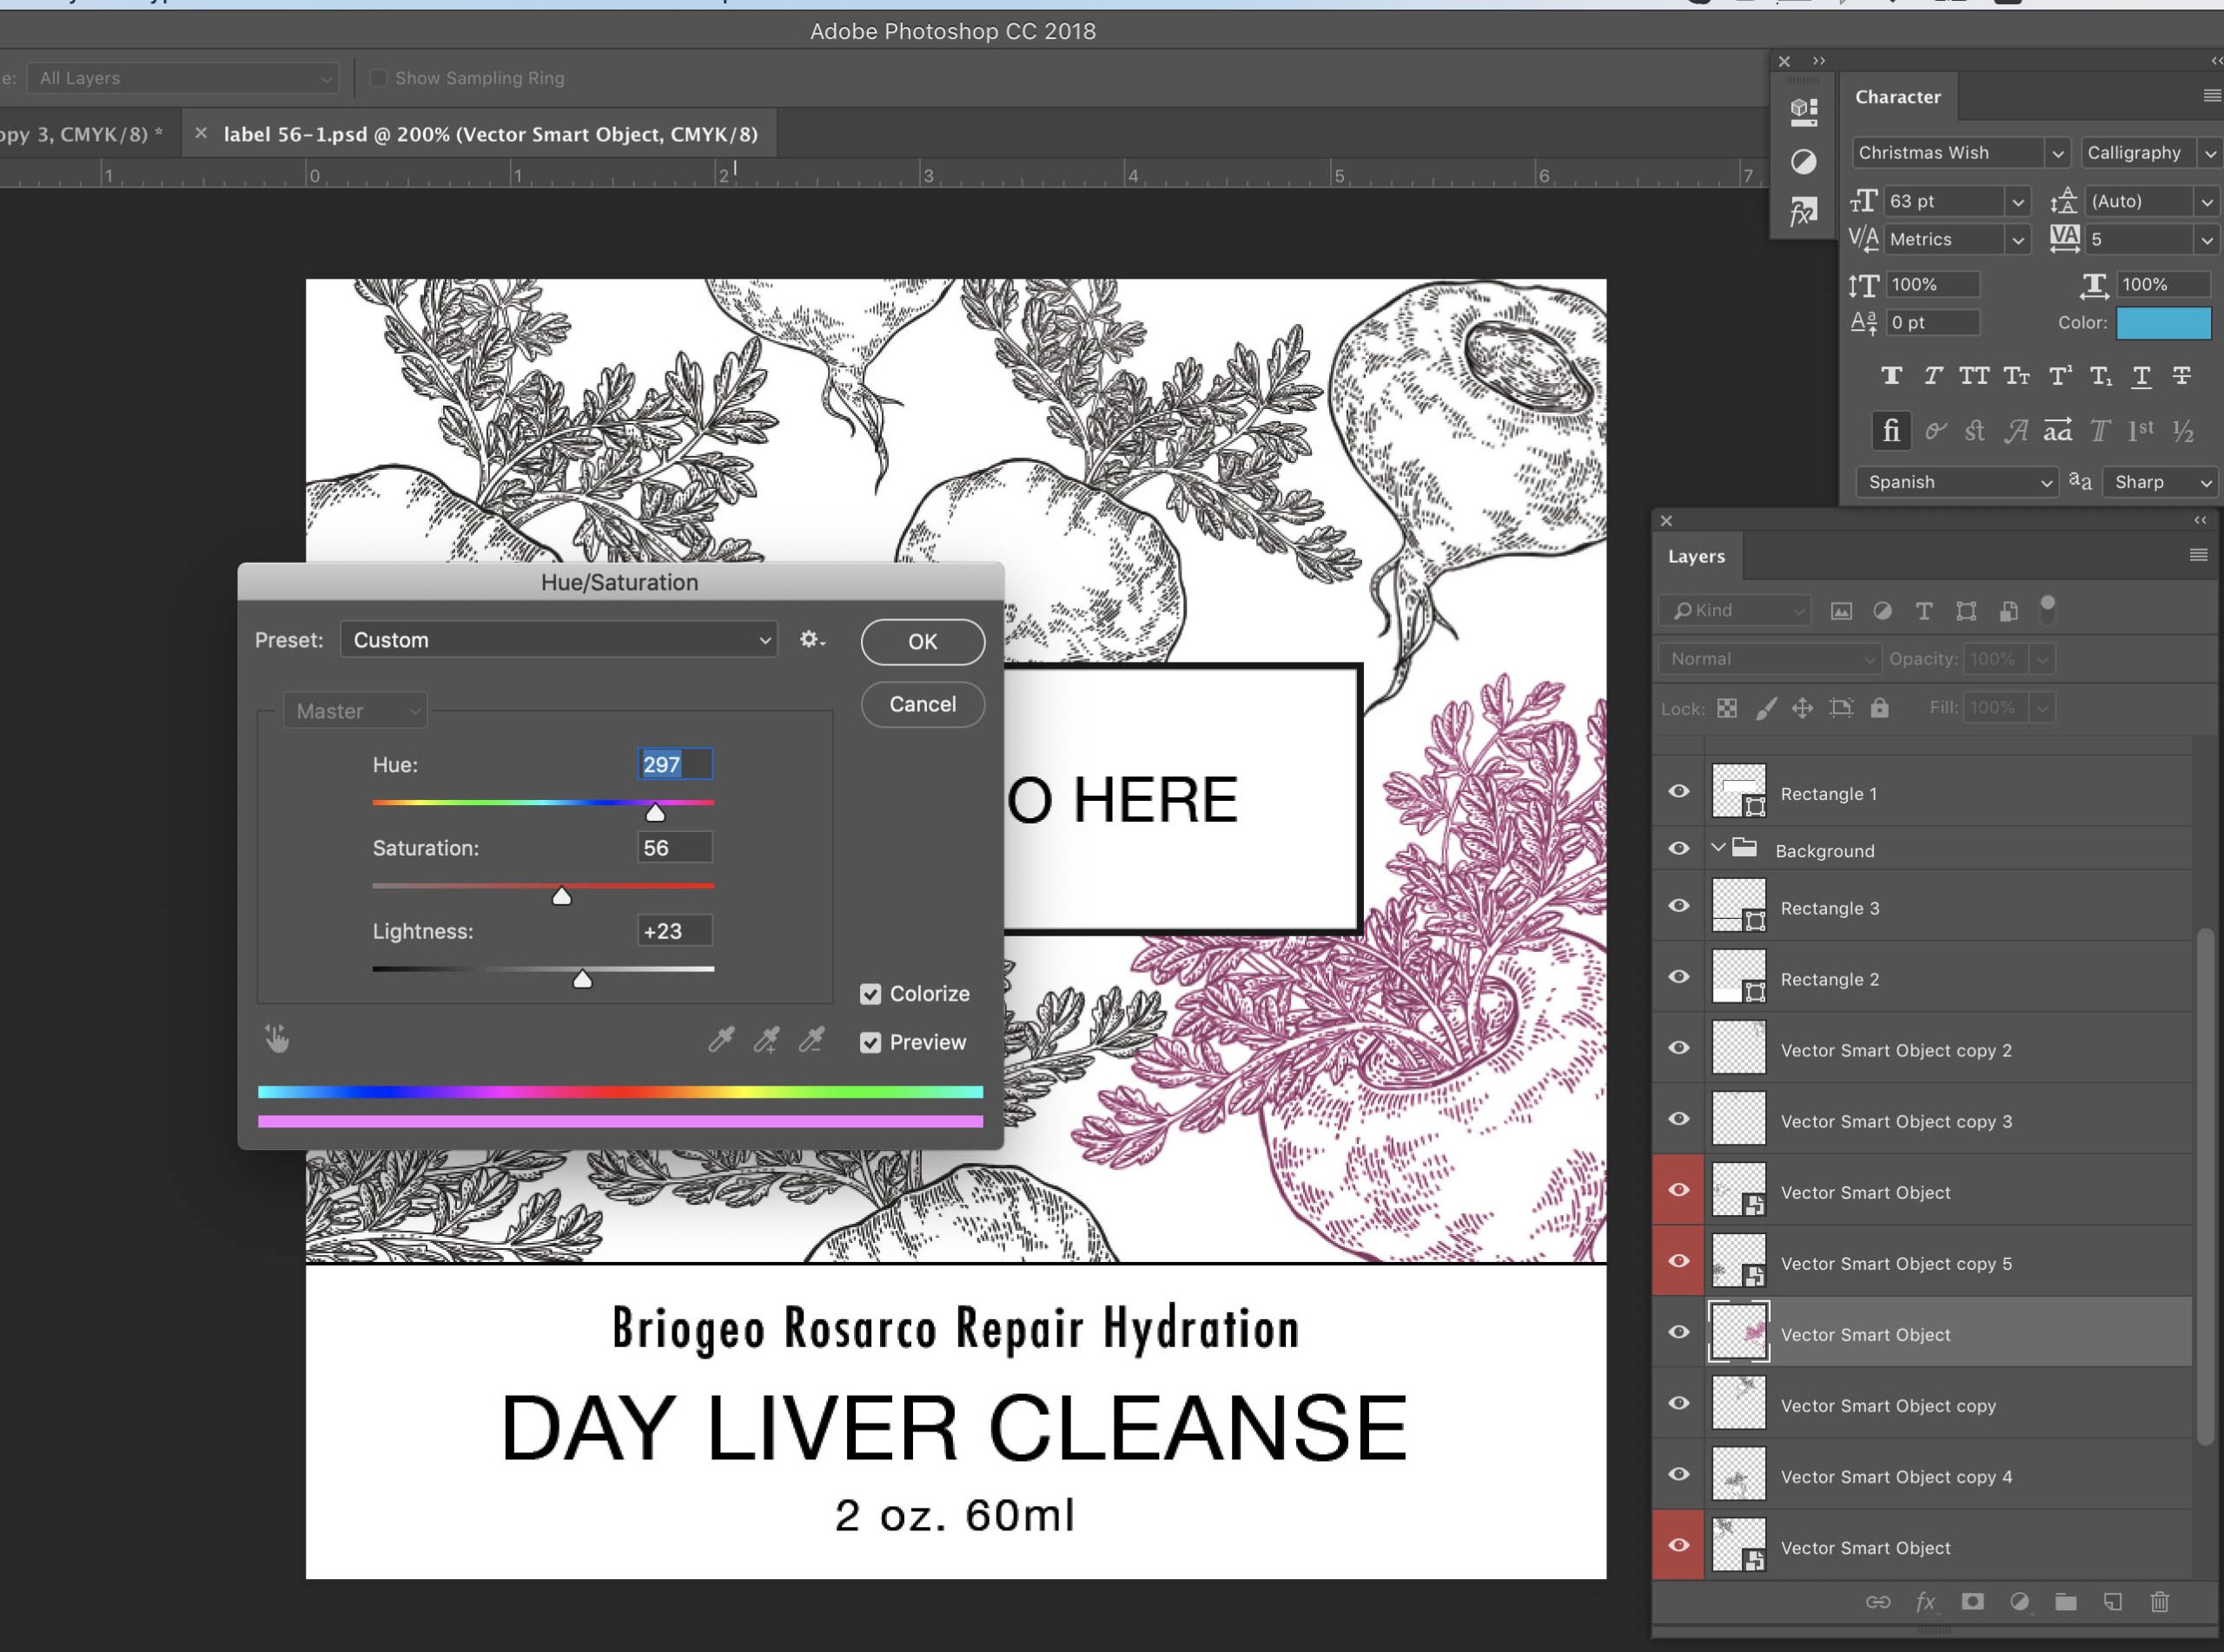The width and height of the screenshot is (2224, 1652).
Task: Open the Character panel options menu
Action: click(x=2211, y=96)
